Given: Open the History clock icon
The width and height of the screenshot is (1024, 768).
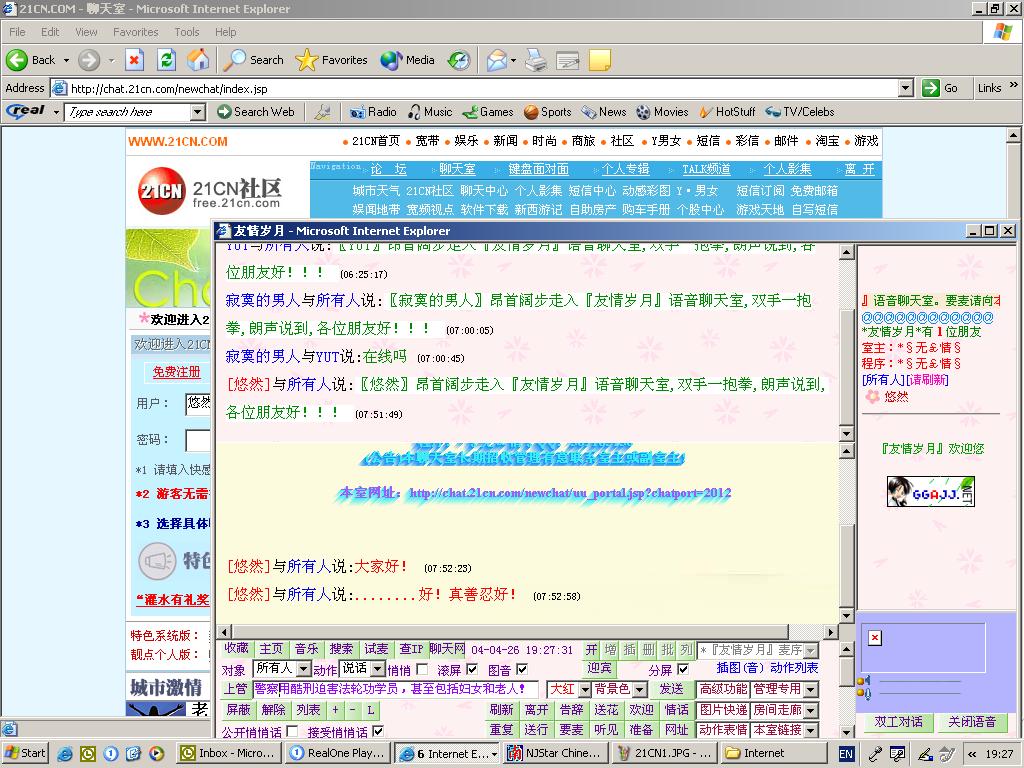Looking at the screenshot, I should 459,60.
